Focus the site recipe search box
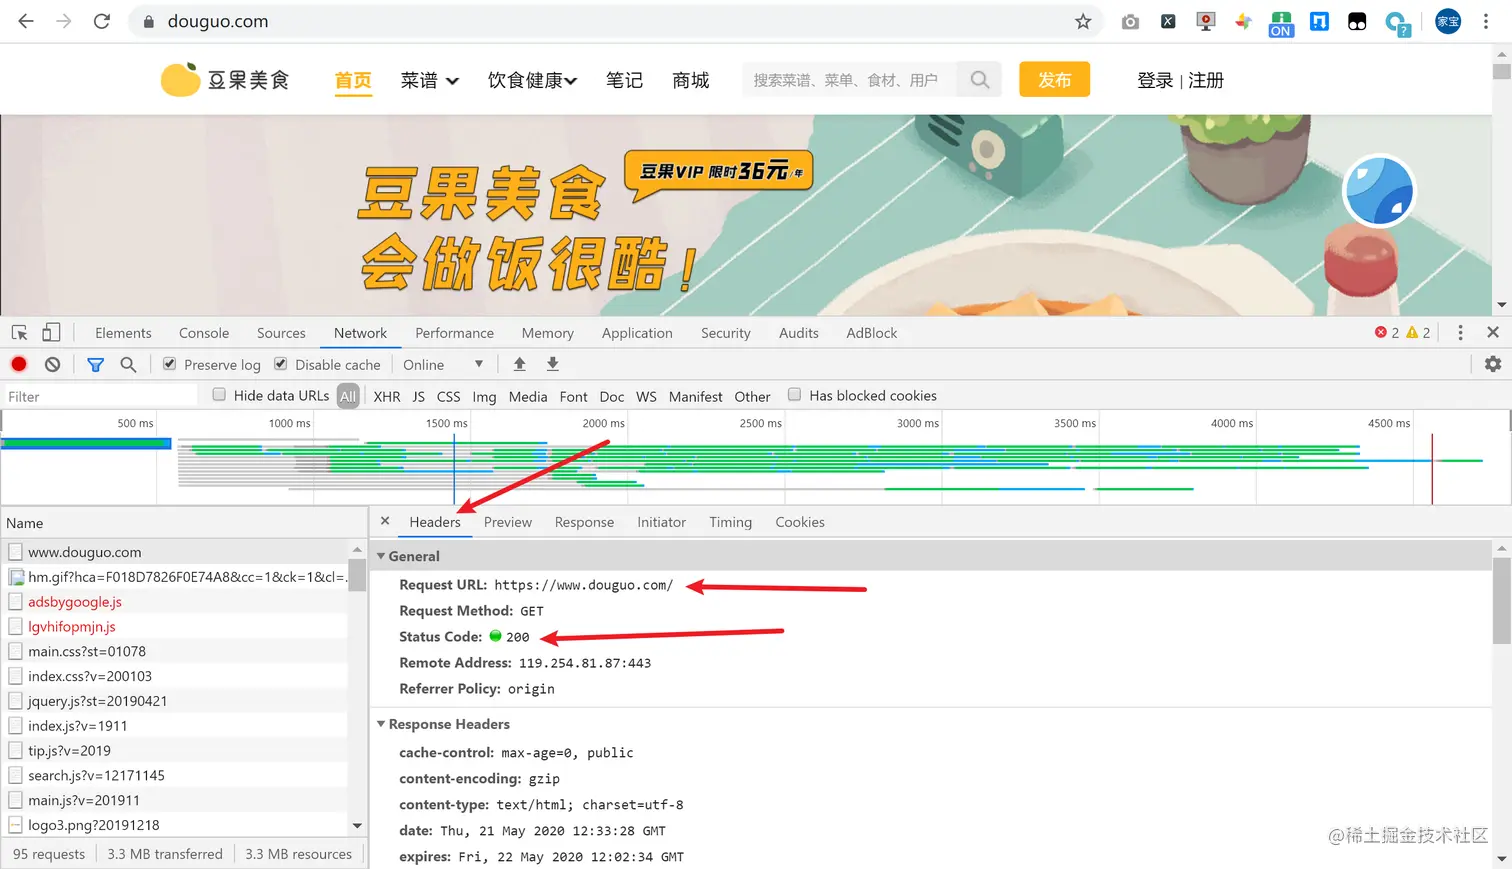1512x869 pixels. [848, 79]
